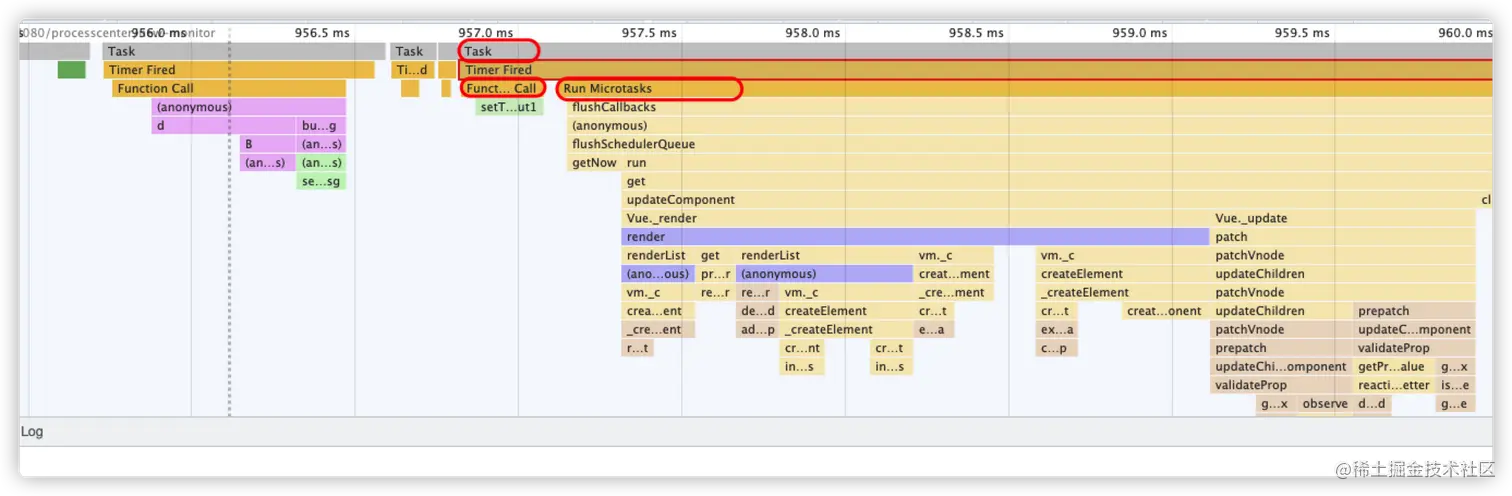The width and height of the screenshot is (1512, 496).
Task: Click the 957.0 ms ruler mark
Action: tap(485, 32)
